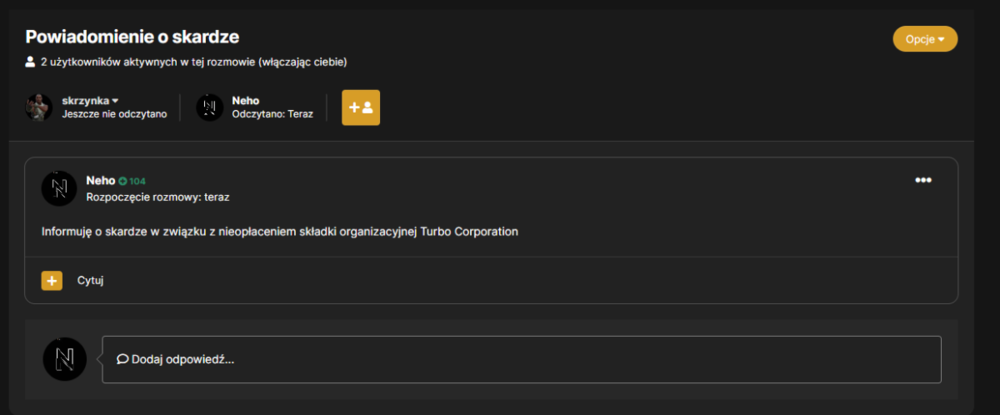This screenshot has height=415, width=1000.
Task: Click the conversation title Powiadomienie o skardze
Action: (x=132, y=37)
